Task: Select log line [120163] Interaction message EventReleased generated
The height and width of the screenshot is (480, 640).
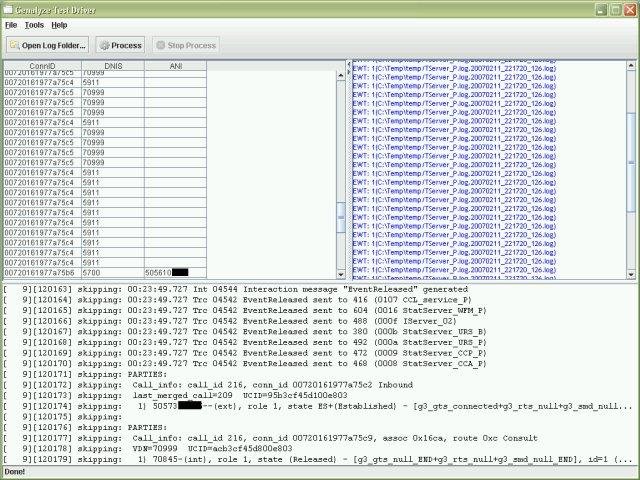Action: 236,289
